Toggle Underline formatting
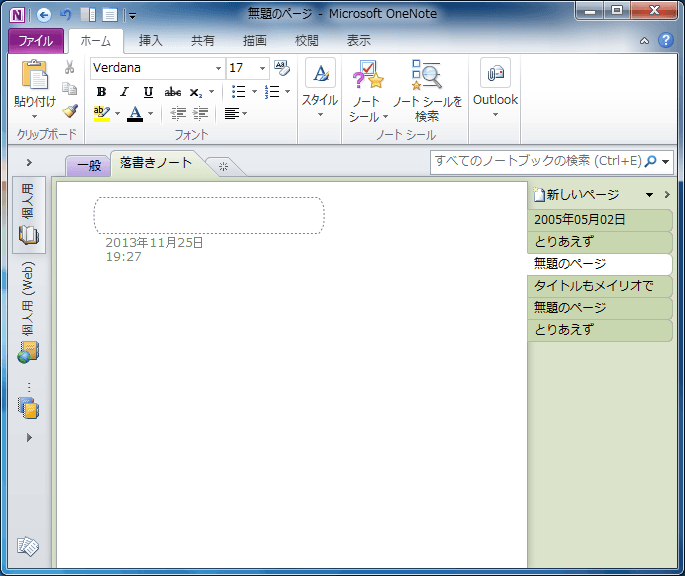Viewport: 685px width, 576px height. tap(149, 92)
